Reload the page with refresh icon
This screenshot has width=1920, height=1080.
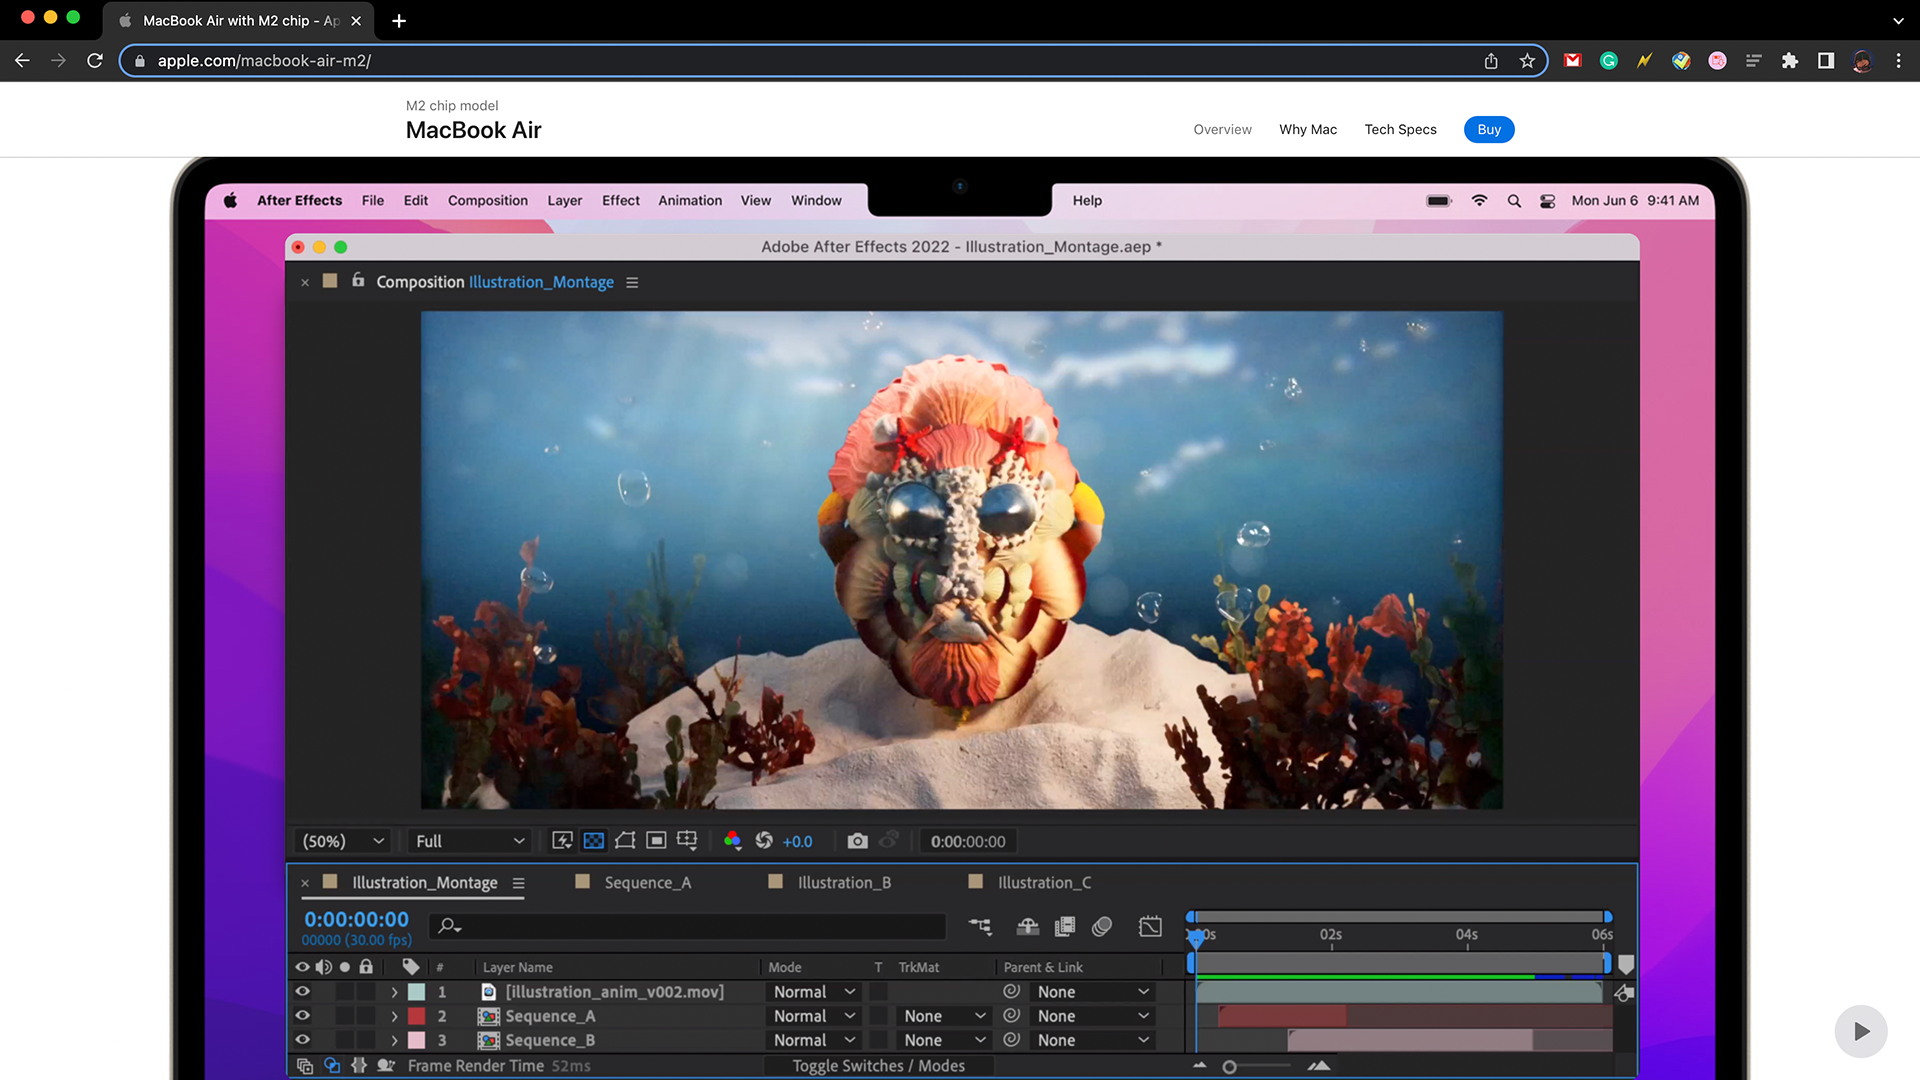point(95,61)
